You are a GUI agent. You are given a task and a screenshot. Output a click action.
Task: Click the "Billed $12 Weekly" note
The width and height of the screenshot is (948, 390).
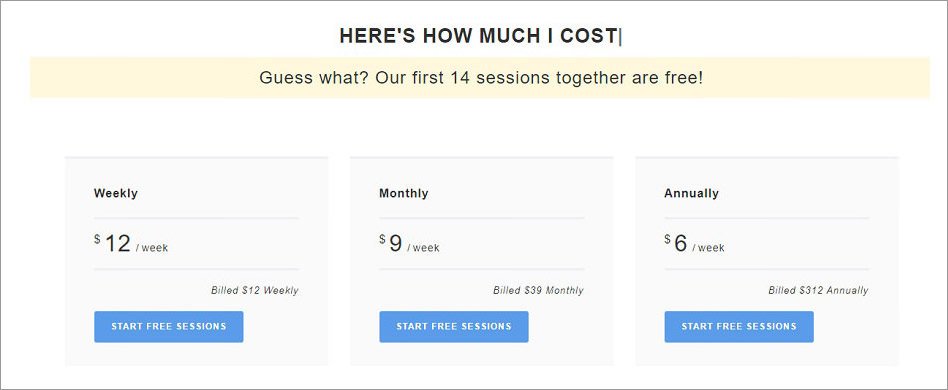click(x=255, y=290)
